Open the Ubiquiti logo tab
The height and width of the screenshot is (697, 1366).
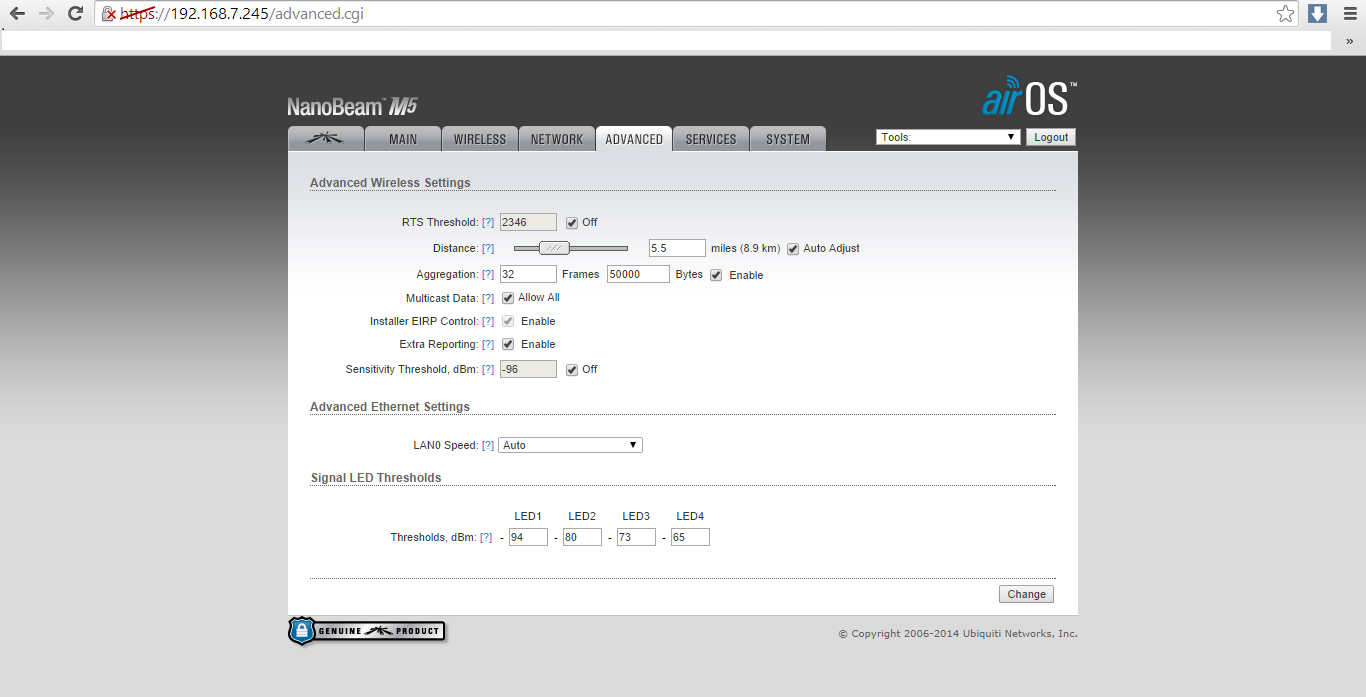pos(325,139)
